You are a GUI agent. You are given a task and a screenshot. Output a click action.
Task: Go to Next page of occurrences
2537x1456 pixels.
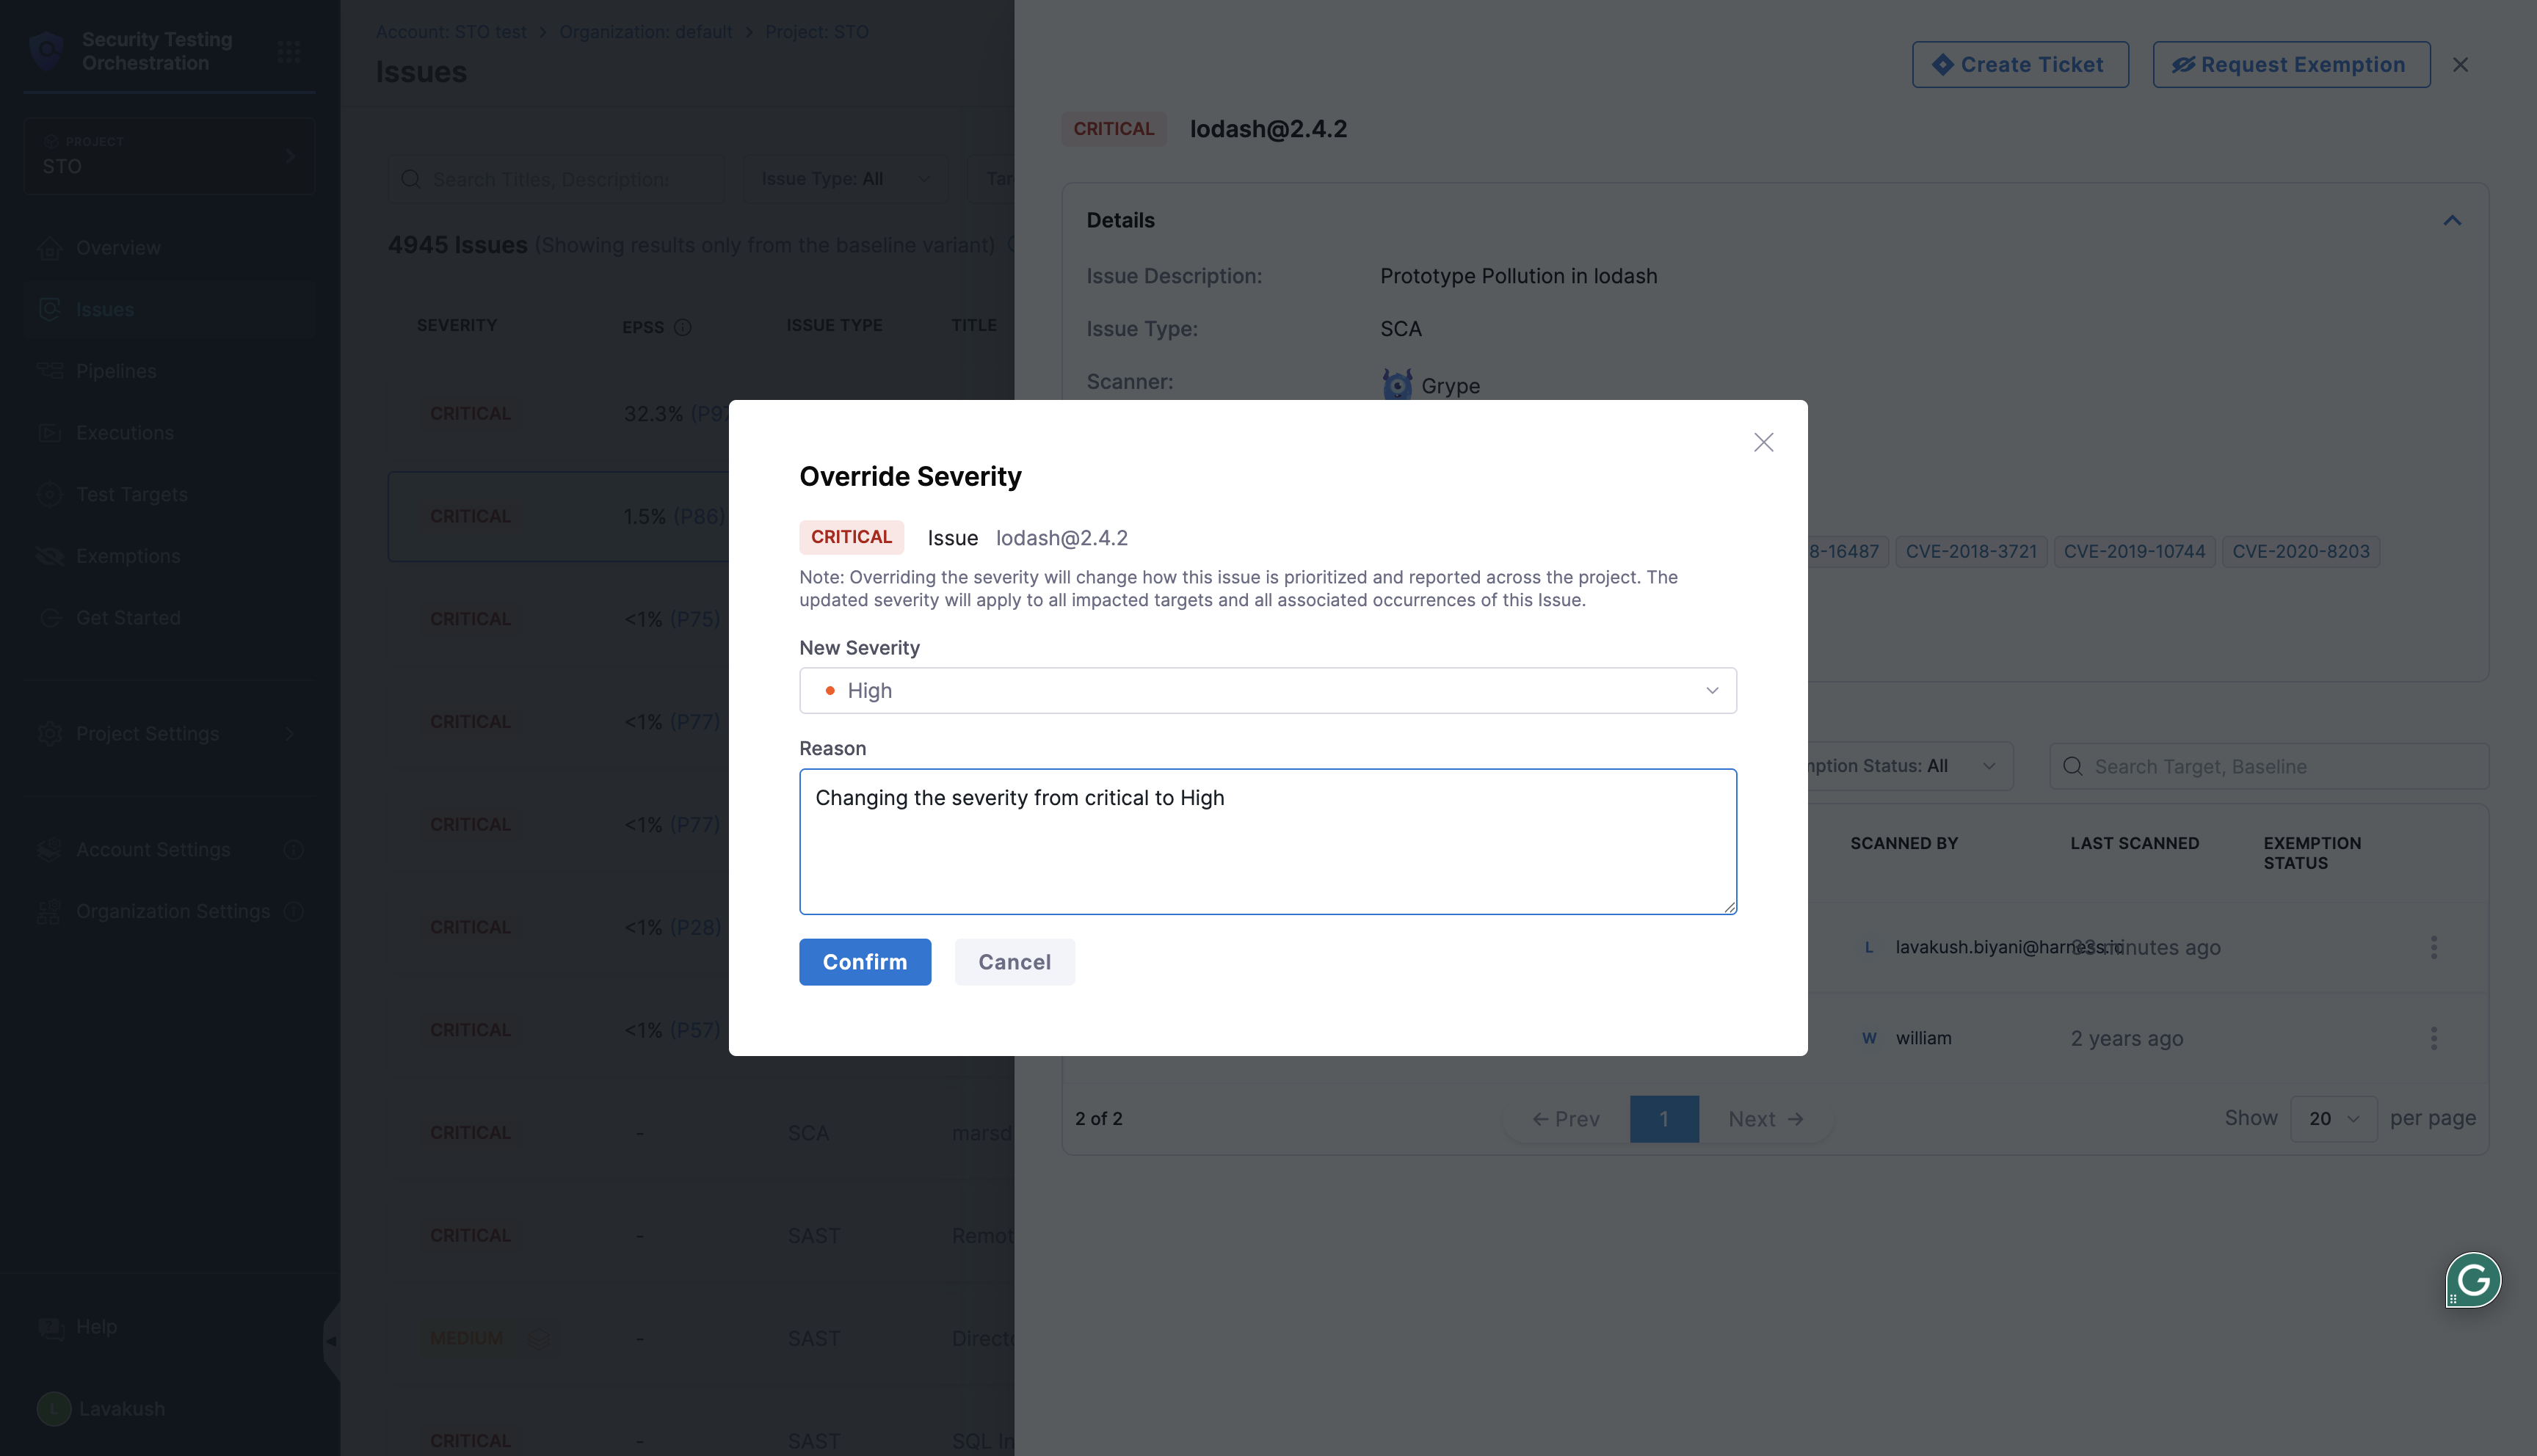point(1765,1119)
